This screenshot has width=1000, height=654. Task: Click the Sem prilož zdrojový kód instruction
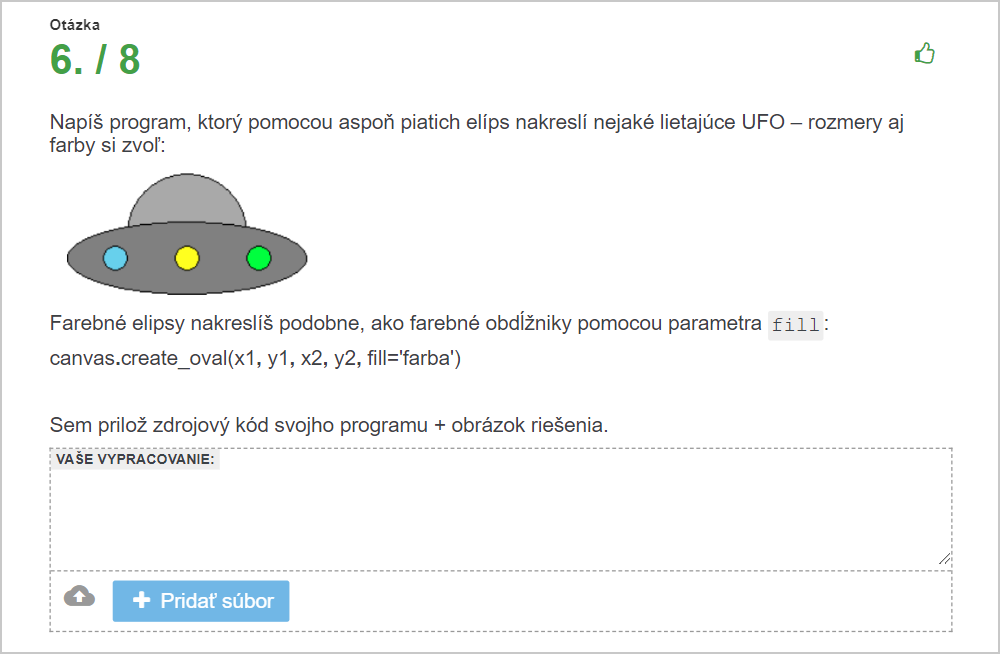click(329, 425)
